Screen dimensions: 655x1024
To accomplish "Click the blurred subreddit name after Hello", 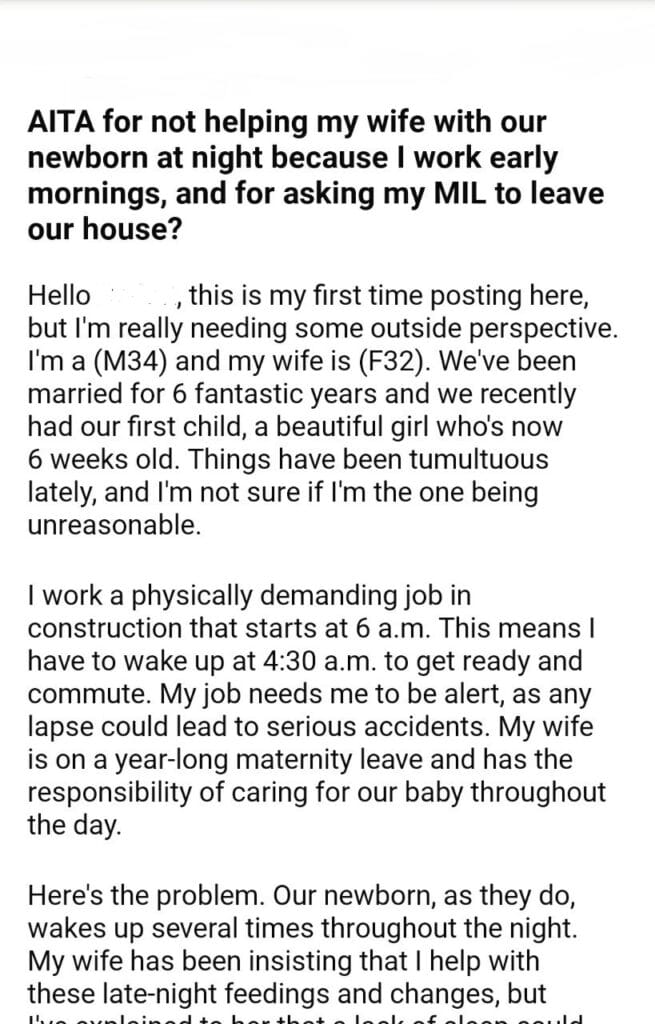I will pyautogui.click(x=136, y=297).
